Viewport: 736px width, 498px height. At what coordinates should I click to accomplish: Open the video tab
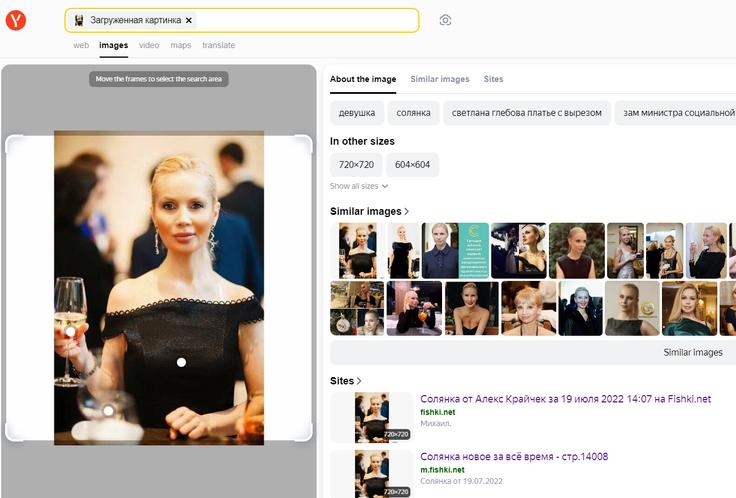click(149, 45)
